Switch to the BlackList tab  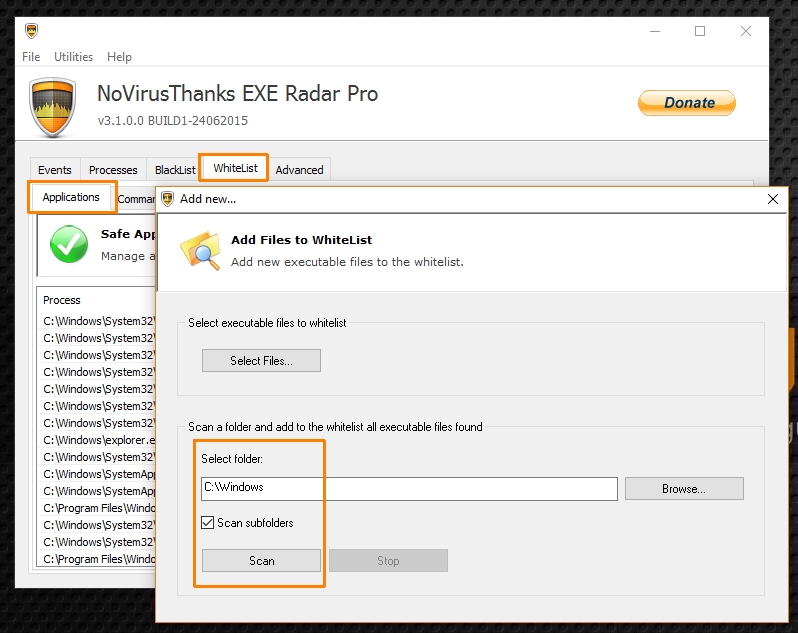coord(175,170)
